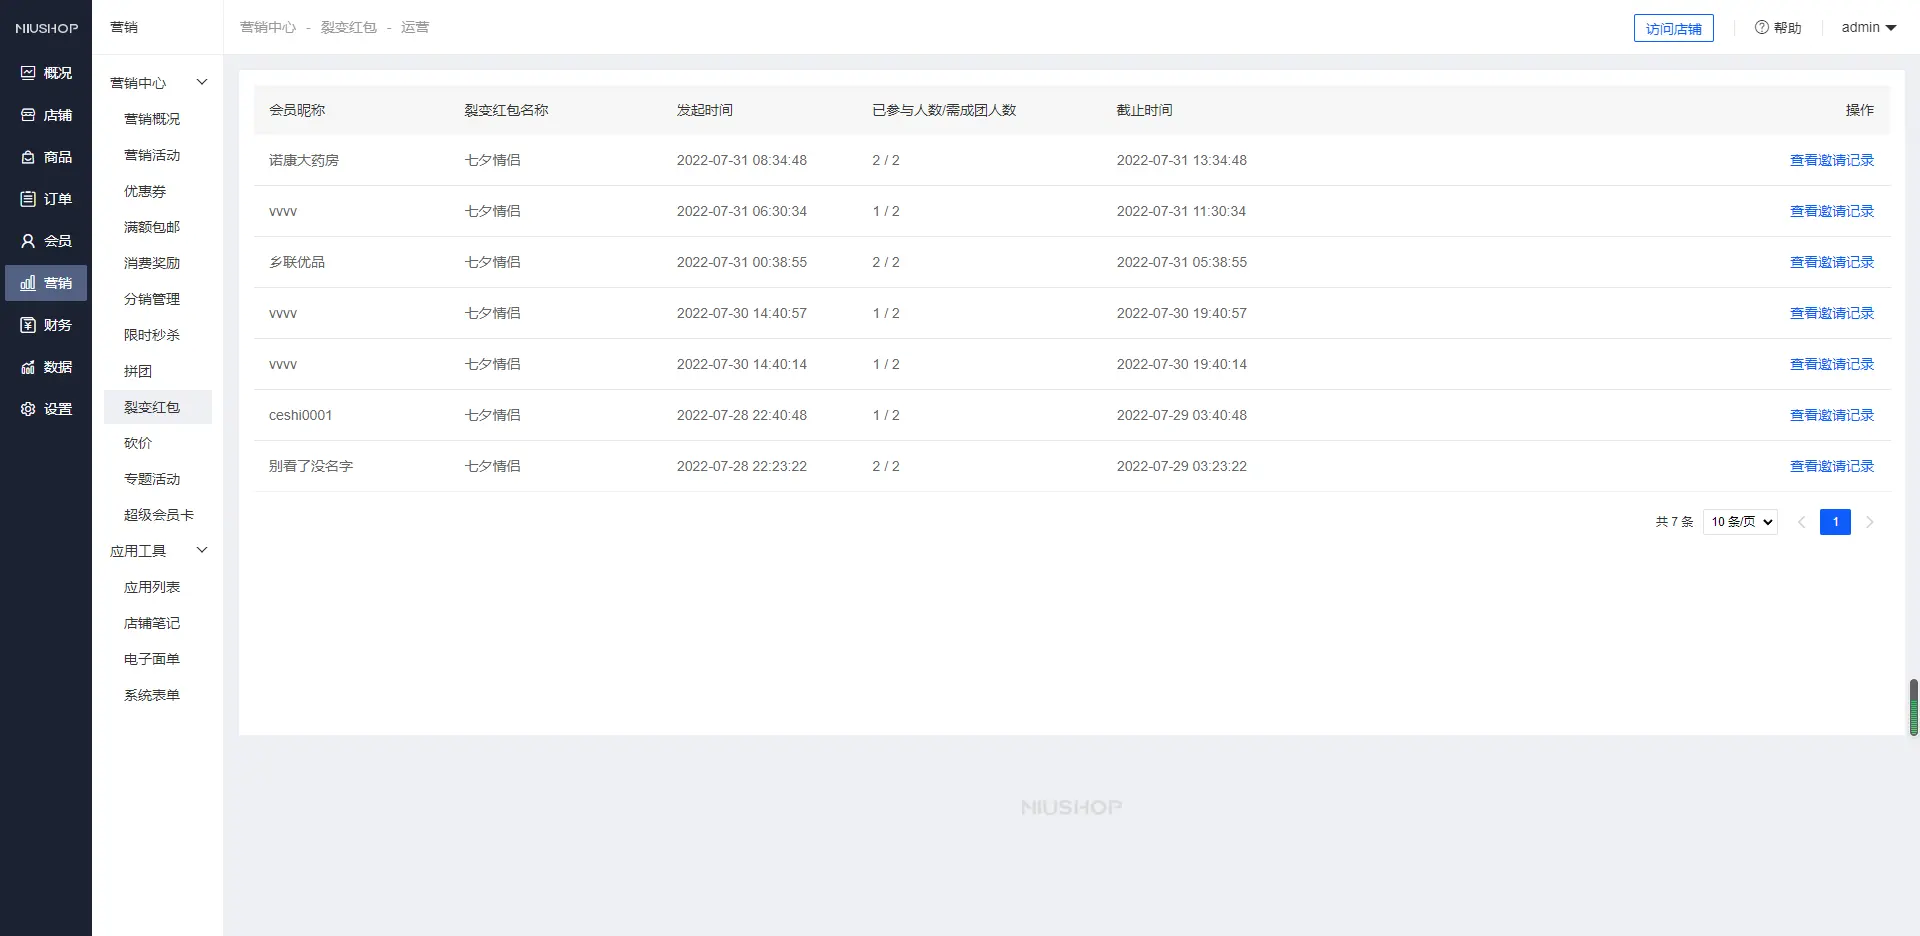The width and height of the screenshot is (1920, 936).
Task: Open the 店铺 store icon
Action: (x=28, y=115)
